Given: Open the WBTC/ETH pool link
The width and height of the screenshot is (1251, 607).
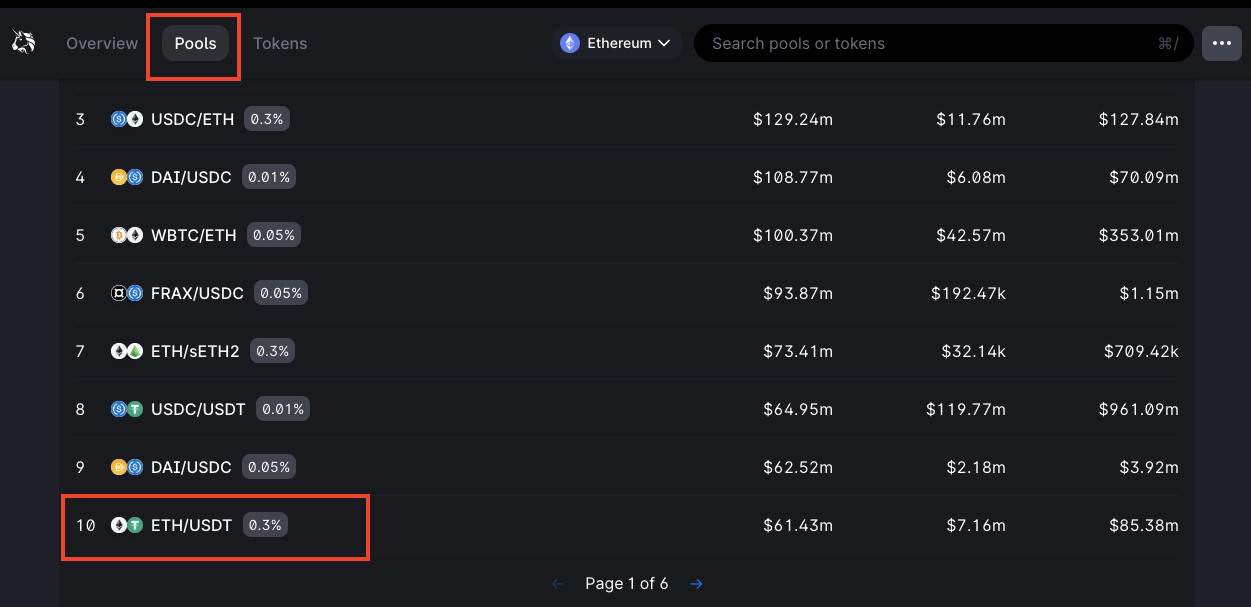Looking at the screenshot, I should tap(194, 235).
